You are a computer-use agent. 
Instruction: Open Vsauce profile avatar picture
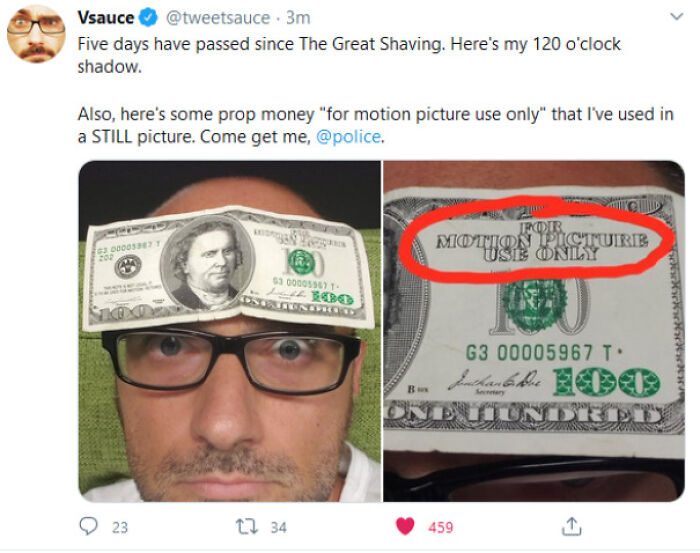tap(36, 34)
